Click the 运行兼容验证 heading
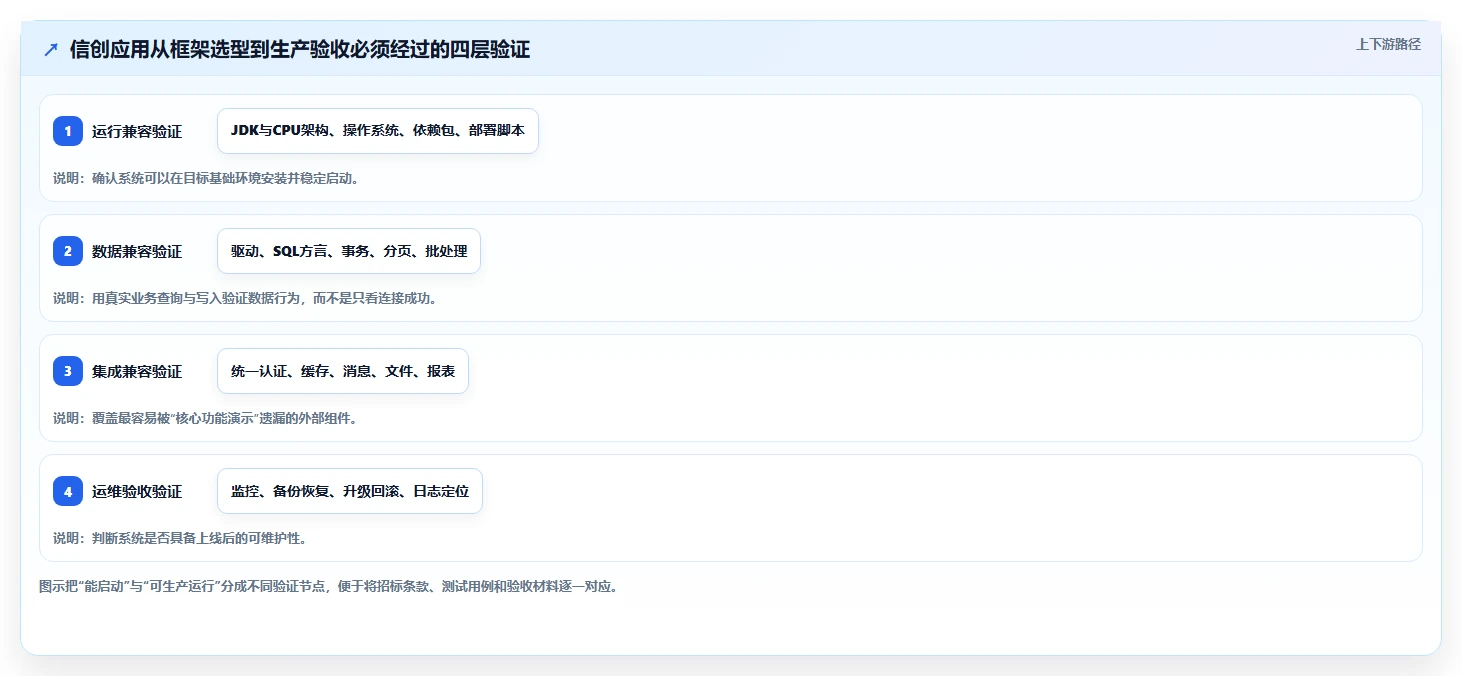The image size is (1462, 676). point(137,131)
